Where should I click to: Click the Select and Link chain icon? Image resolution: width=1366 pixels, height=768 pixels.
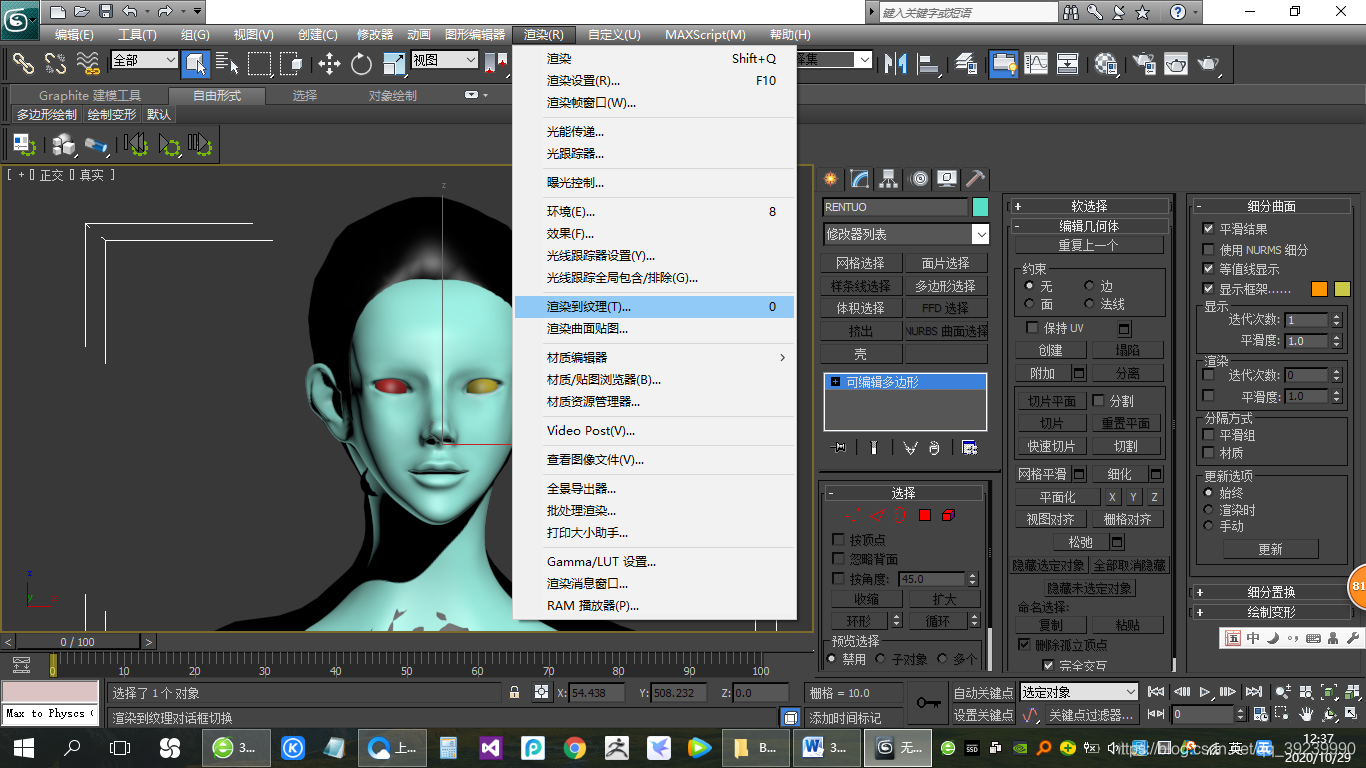coord(23,64)
